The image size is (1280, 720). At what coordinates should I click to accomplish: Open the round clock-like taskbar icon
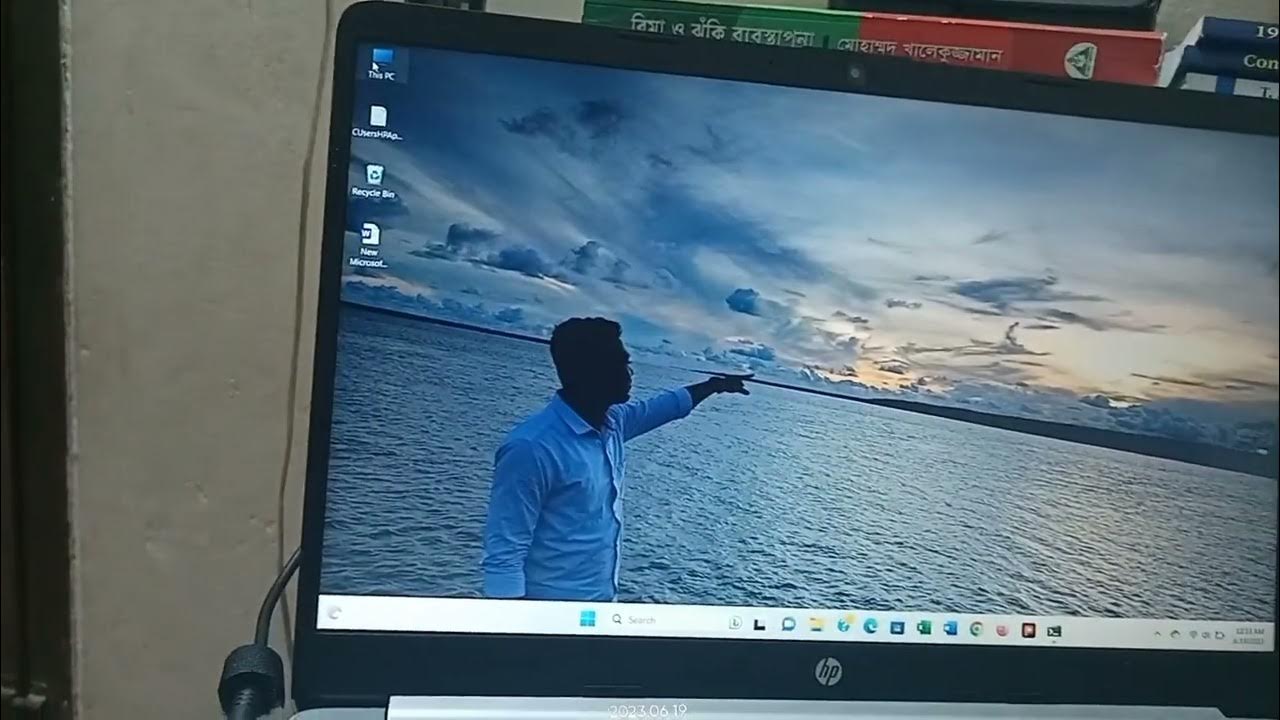[x=735, y=623]
